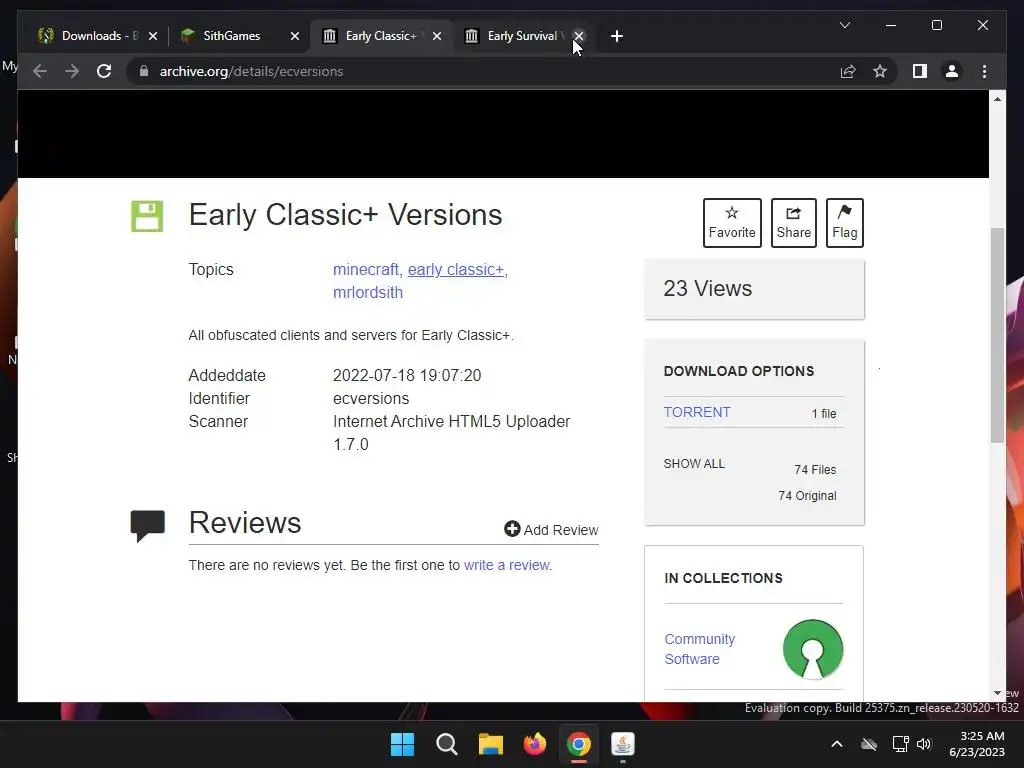Bookmark this page with star icon
Image resolution: width=1024 pixels, height=768 pixels.
(880, 71)
